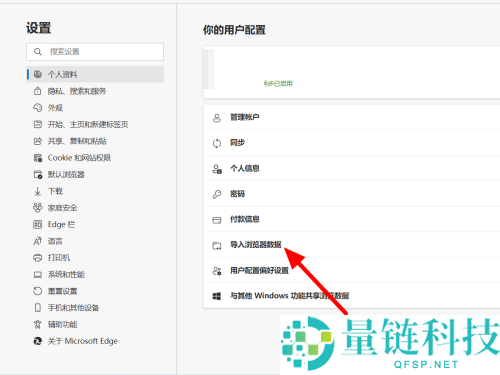
Task: Click 导入浏览器数据 import icon
Action: 217,246
